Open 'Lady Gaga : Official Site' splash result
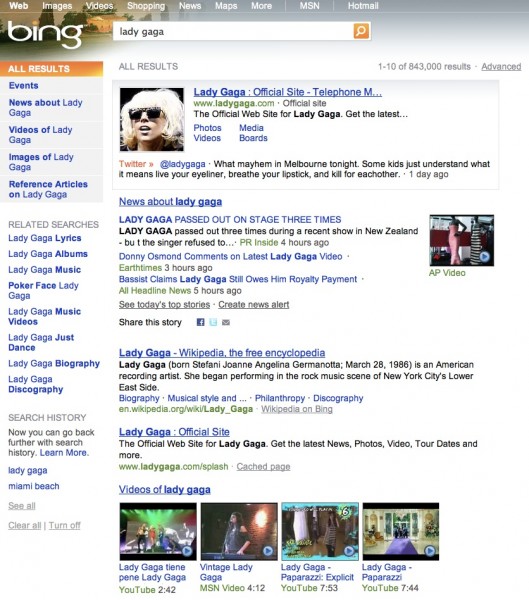 pyautogui.click(x=174, y=432)
